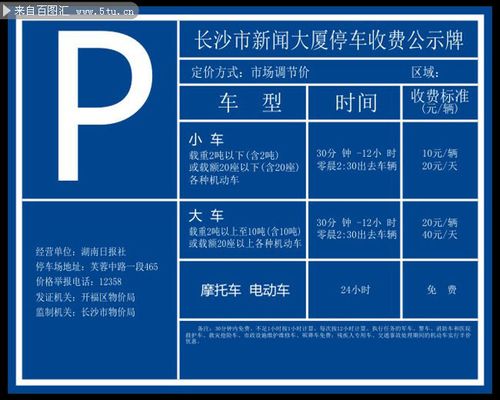500x400 pixels.
Task: Click the title 长沙市新闻大厦停车收费公示牌
Action: [329, 40]
